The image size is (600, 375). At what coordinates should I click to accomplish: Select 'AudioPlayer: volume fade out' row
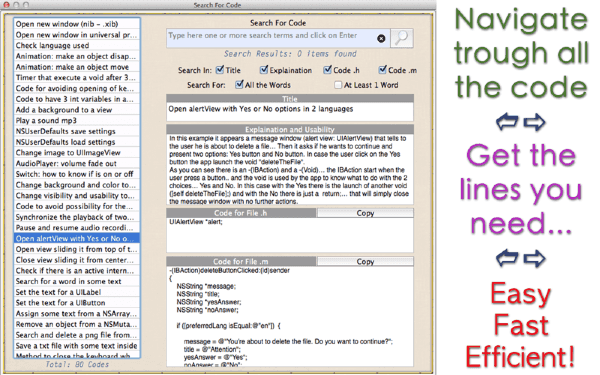click(77, 163)
